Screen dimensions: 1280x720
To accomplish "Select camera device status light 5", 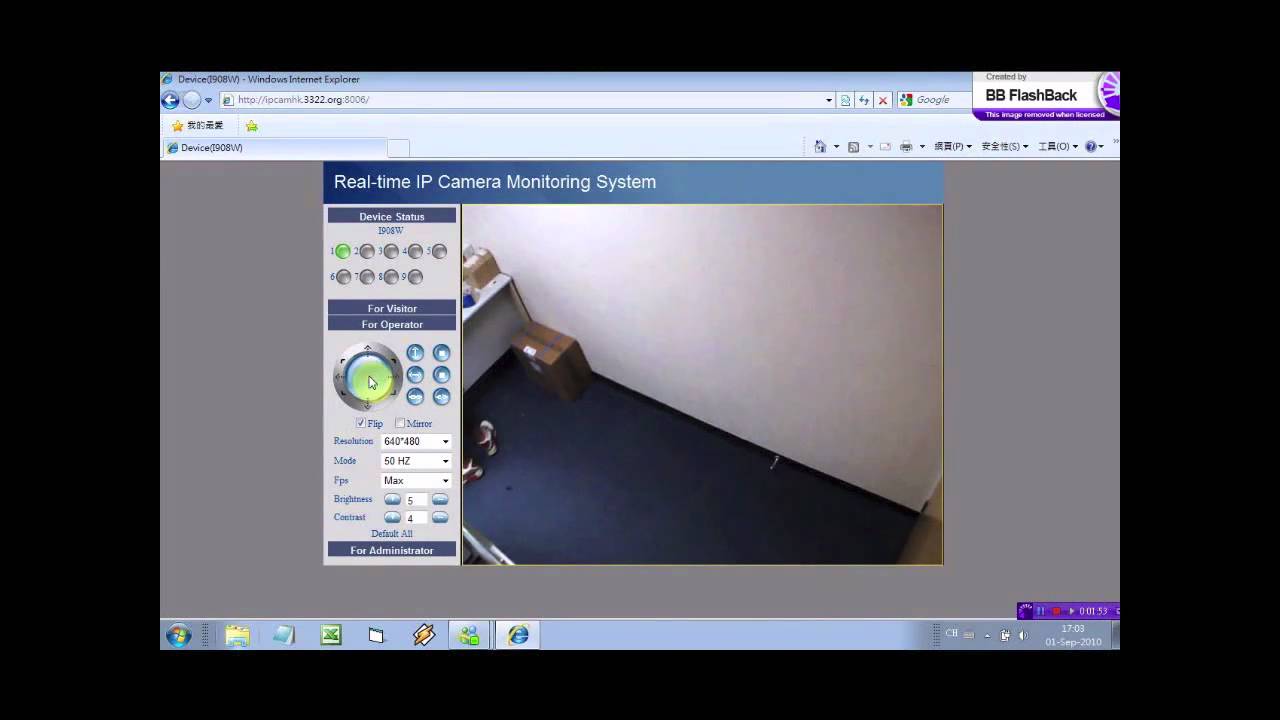I will 439,252.
